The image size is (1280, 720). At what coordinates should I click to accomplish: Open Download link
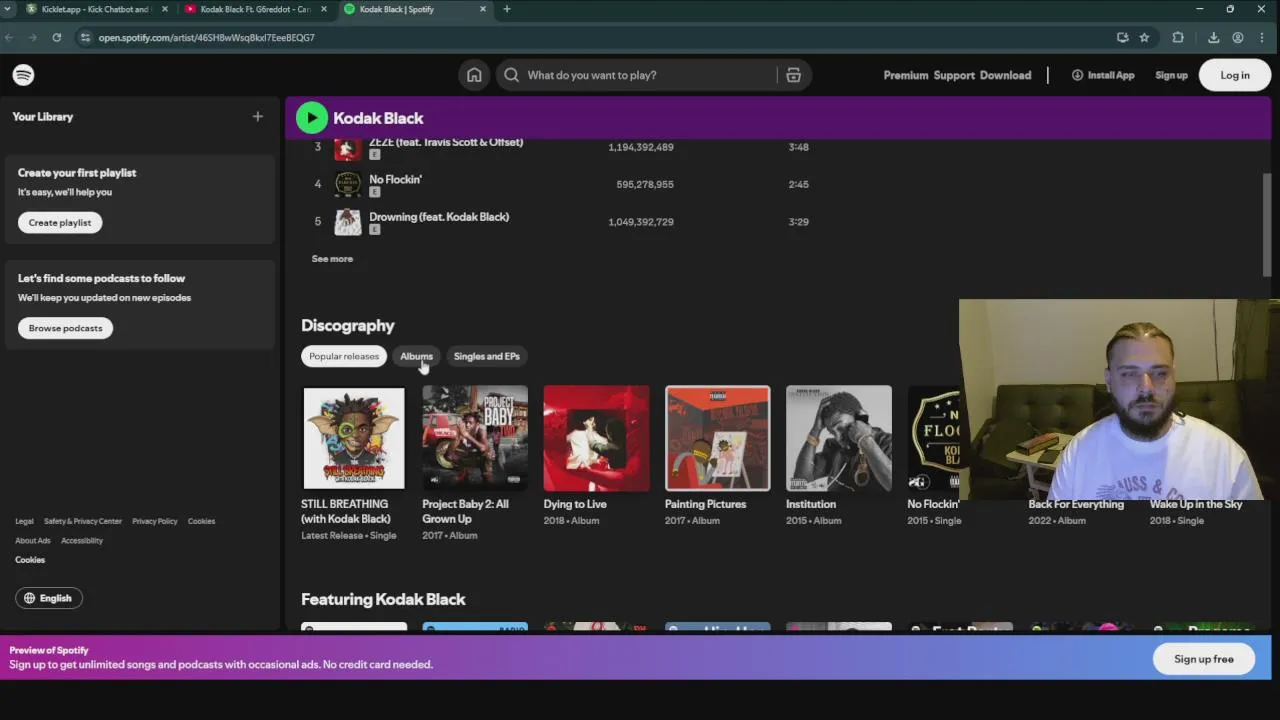(1005, 75)
